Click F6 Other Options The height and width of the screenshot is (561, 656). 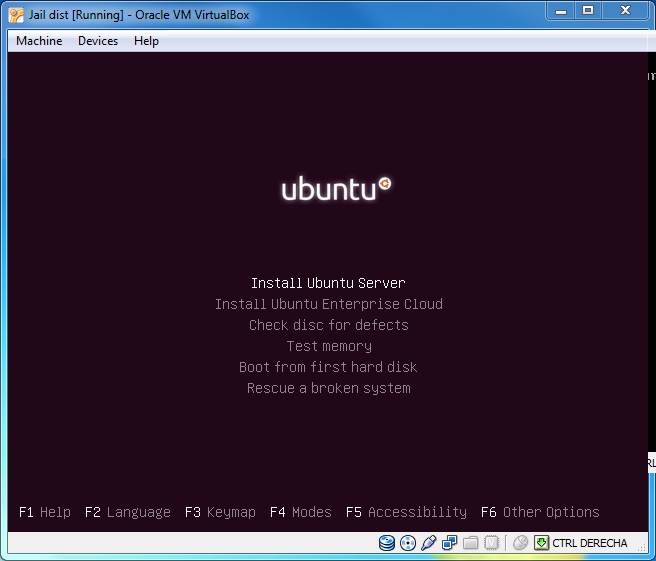[540, 512]
